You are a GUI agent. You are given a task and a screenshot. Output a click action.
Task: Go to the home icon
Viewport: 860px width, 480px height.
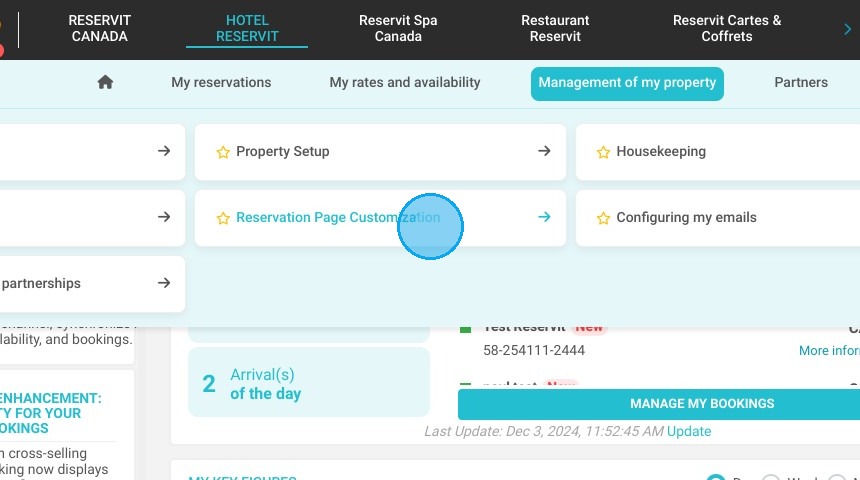(105, 82)
